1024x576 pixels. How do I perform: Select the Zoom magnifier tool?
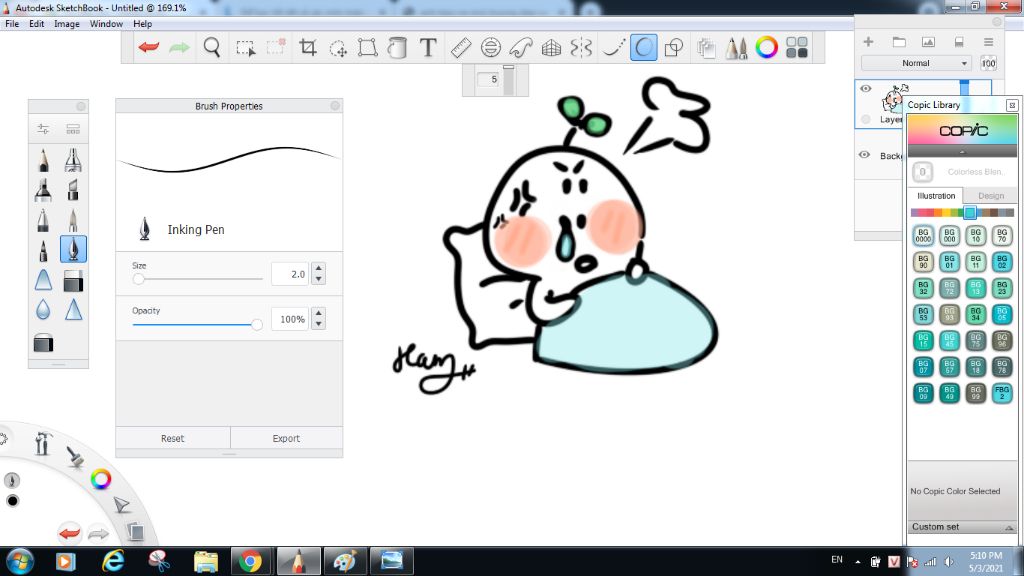212,47
